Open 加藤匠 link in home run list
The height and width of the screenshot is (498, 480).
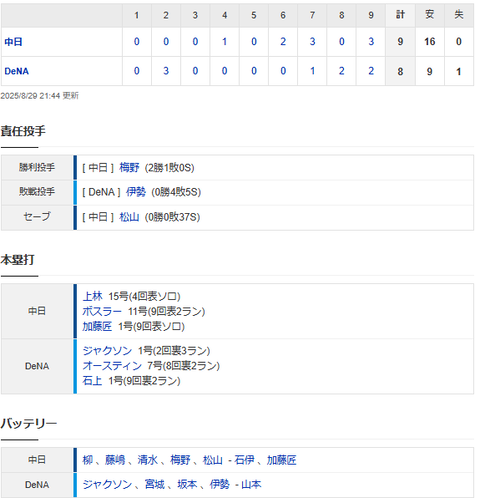tap(97, 326)
